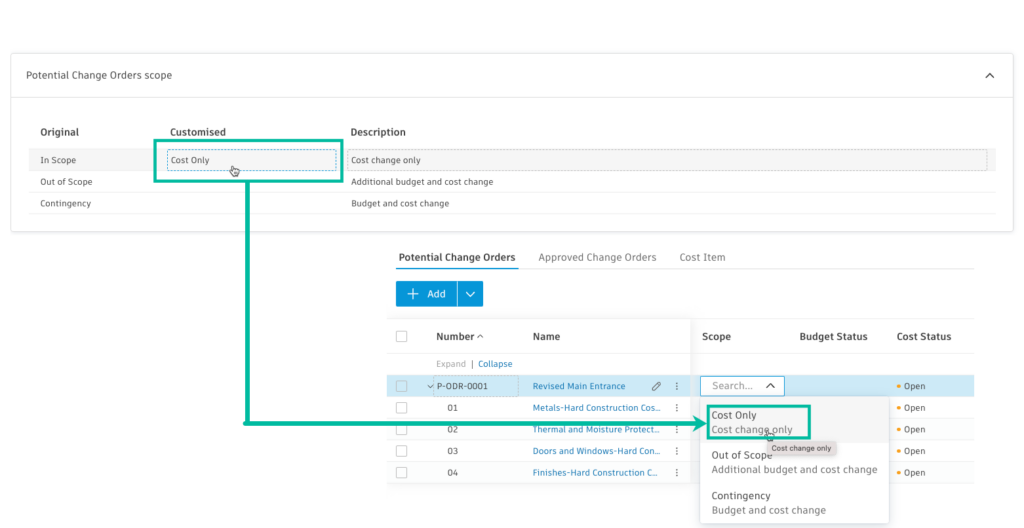Click the Collapse link
1024x528 pixels.
pos(495,364)
